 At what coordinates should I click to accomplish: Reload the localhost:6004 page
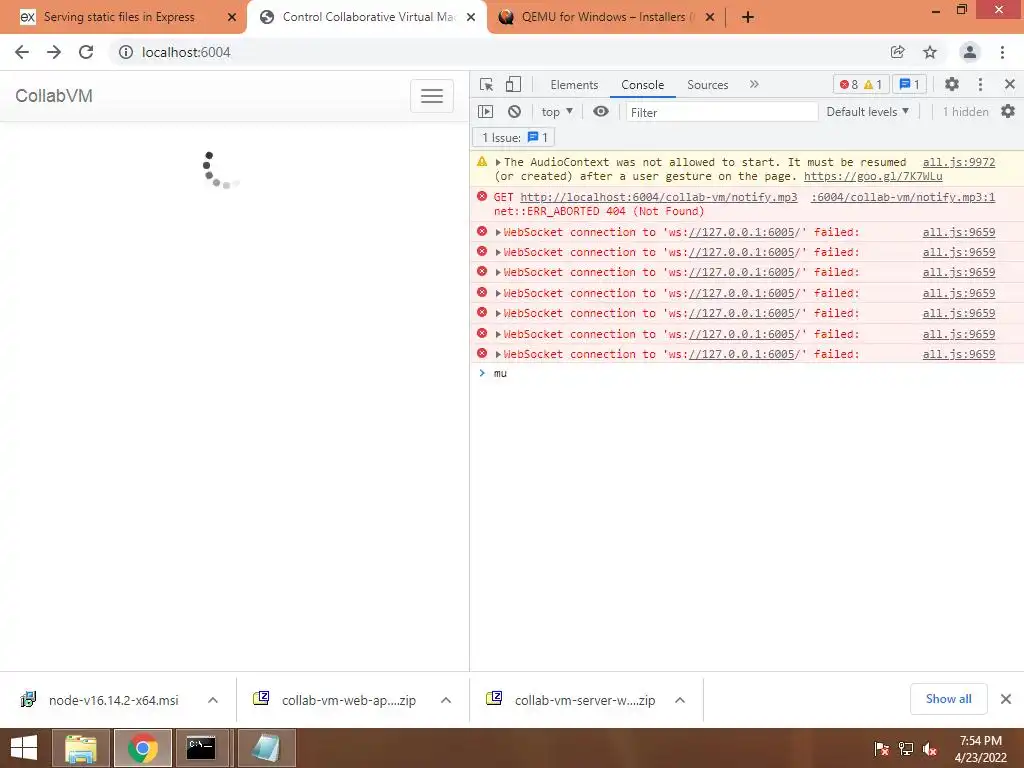pyautogui.click(x=86, y=52)
